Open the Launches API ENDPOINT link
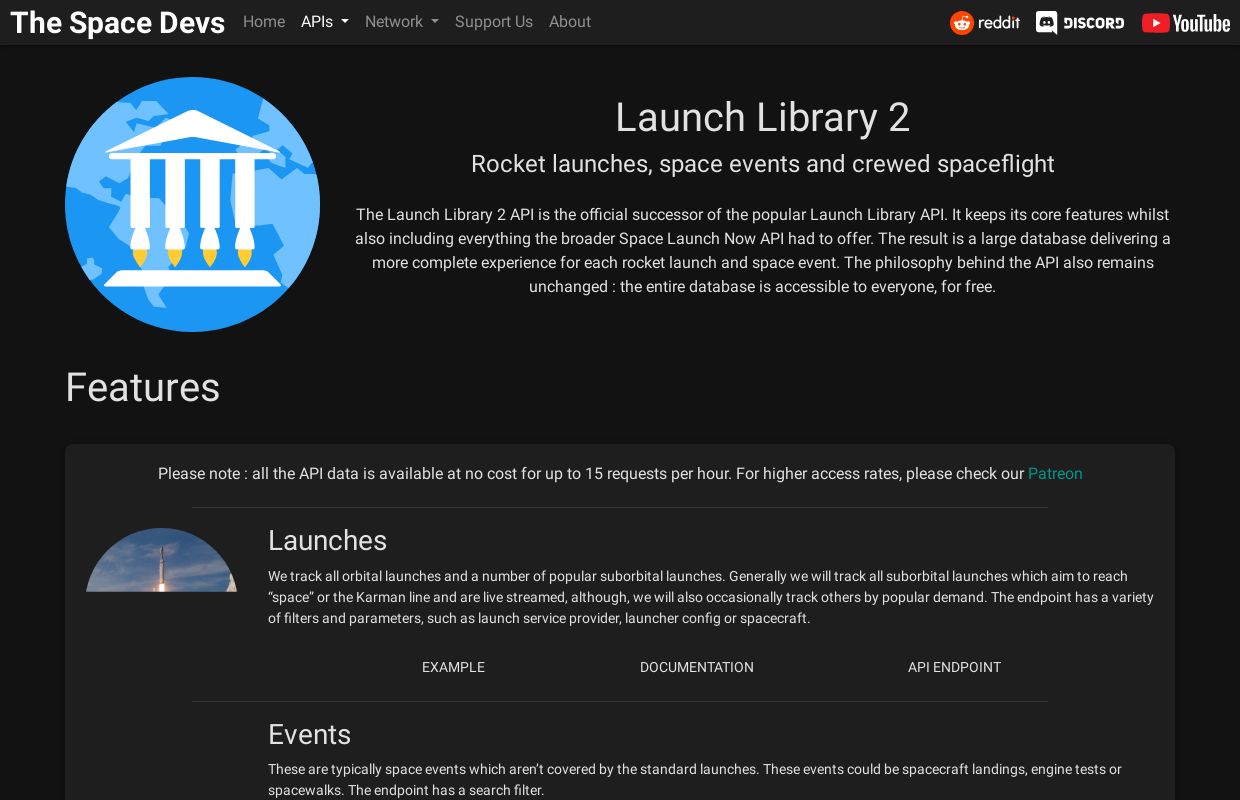The image size is (1240, 800). click(954, 667)
